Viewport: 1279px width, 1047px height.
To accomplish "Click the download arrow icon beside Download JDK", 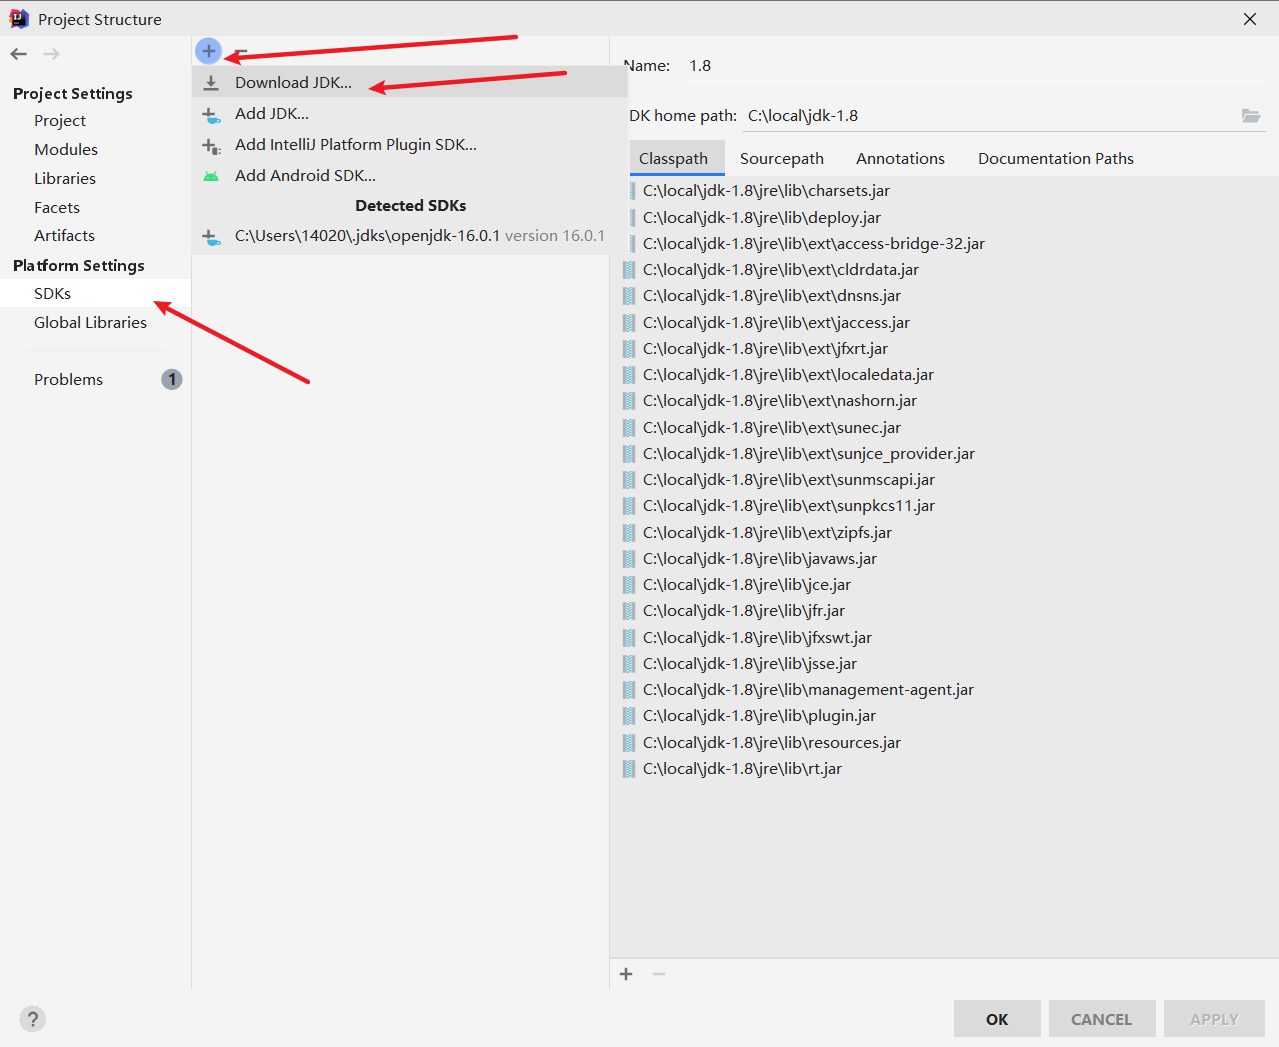I will click(x=211, y=83).
